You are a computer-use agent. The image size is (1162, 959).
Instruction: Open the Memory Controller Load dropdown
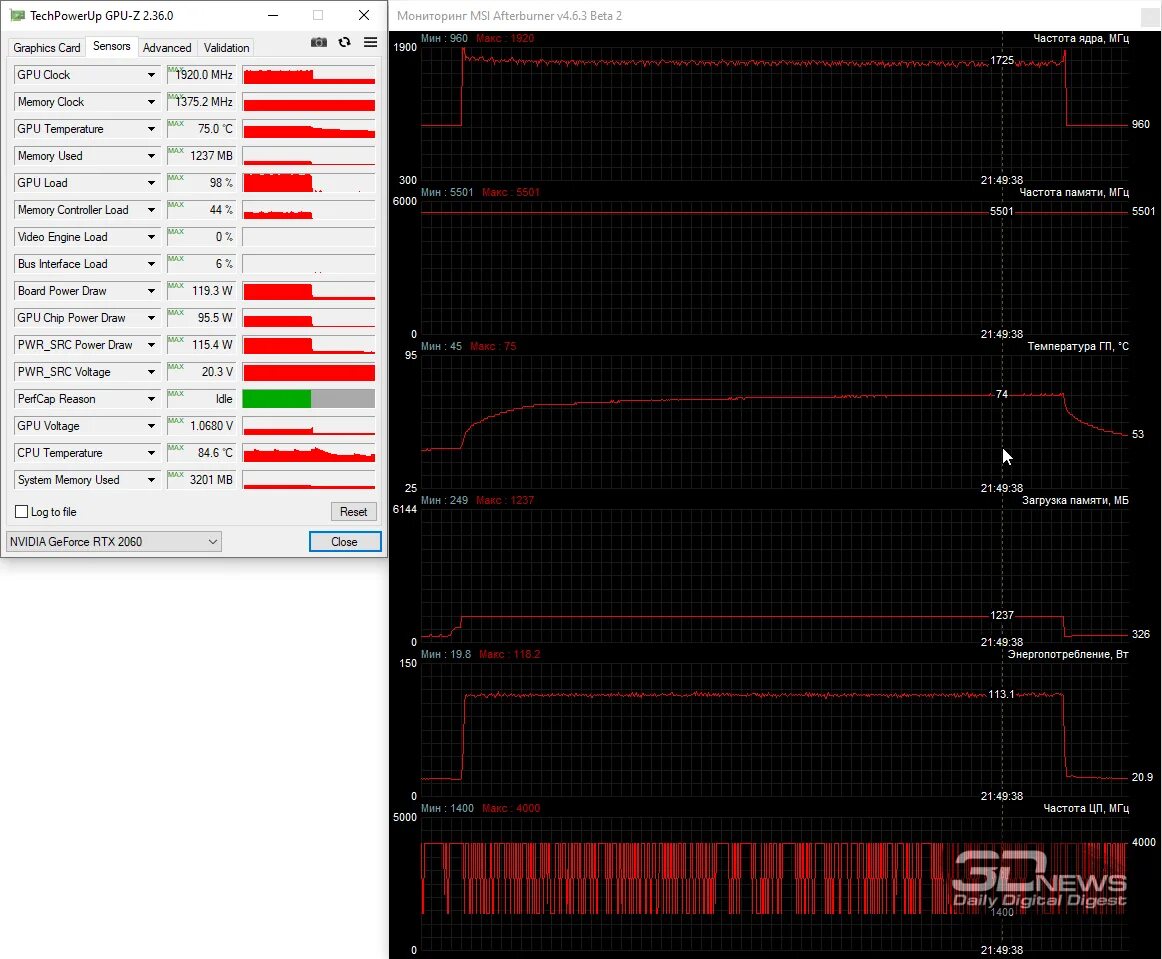[151, 210]
